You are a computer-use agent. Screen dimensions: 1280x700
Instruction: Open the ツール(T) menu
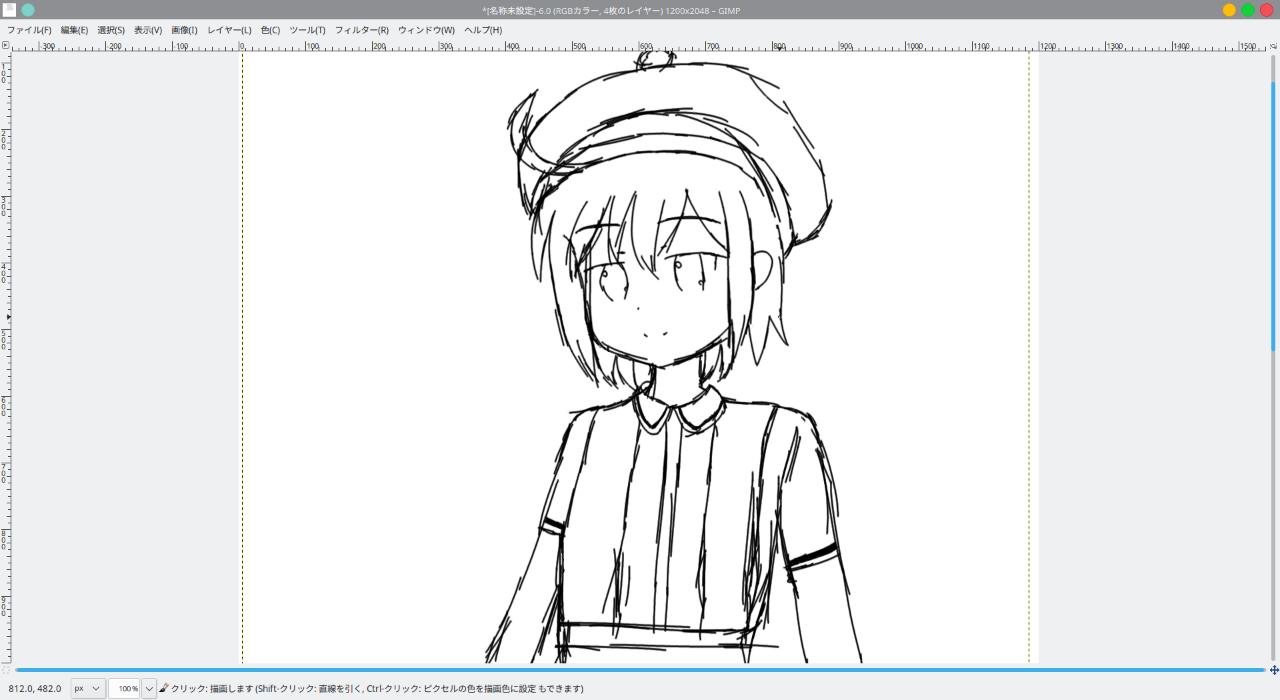click(307, 30)
